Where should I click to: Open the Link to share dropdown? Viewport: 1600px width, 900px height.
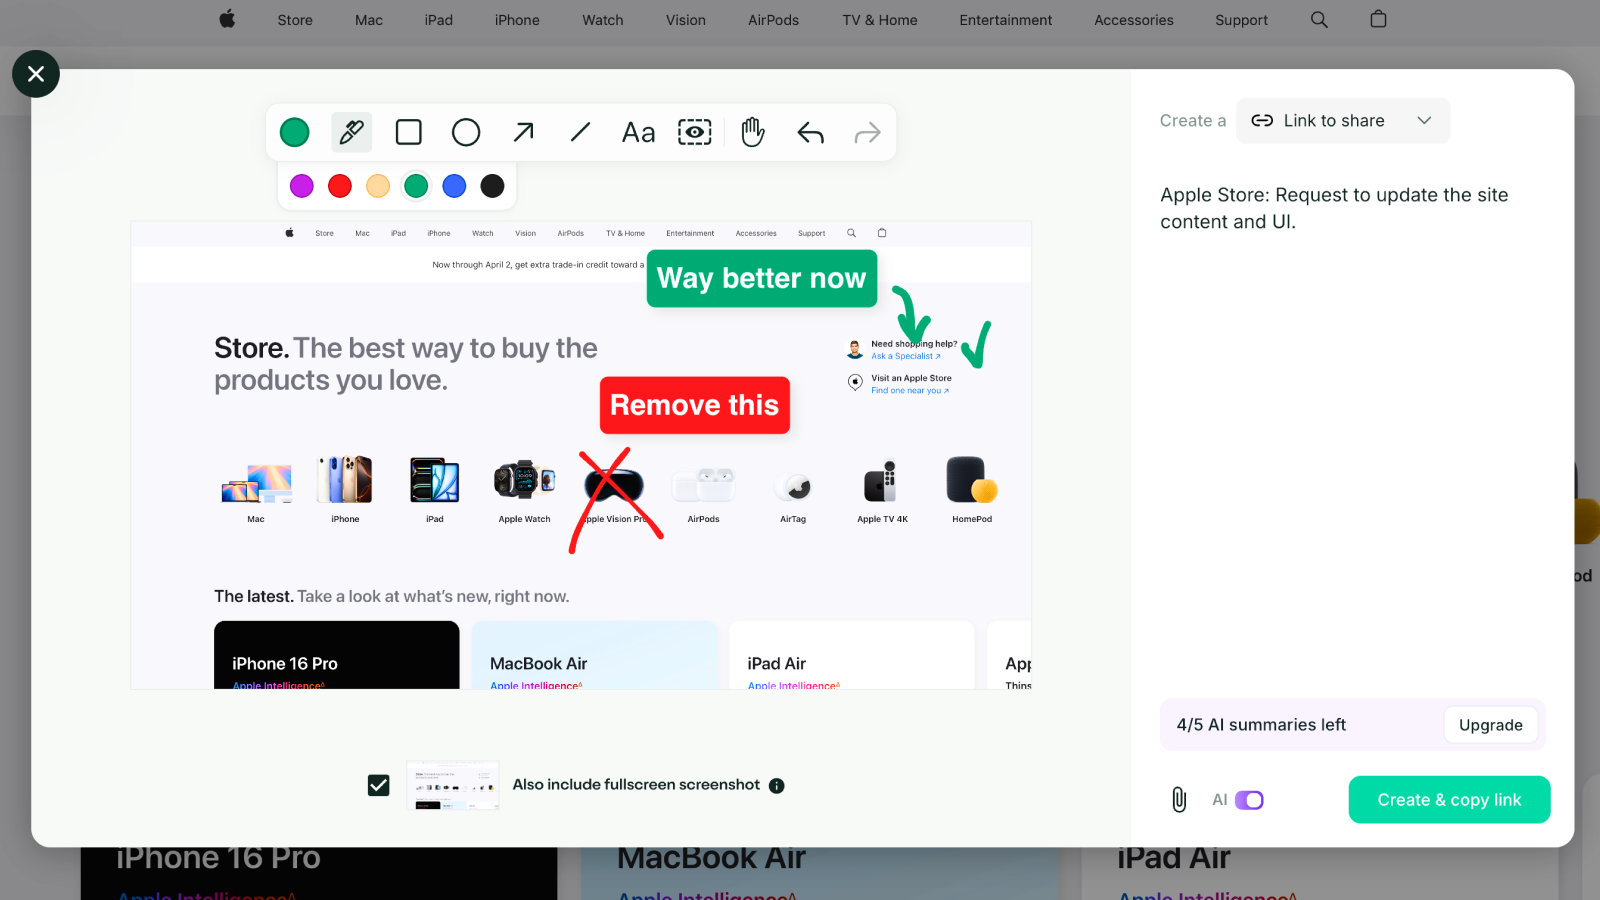[x=1342, y=121]
